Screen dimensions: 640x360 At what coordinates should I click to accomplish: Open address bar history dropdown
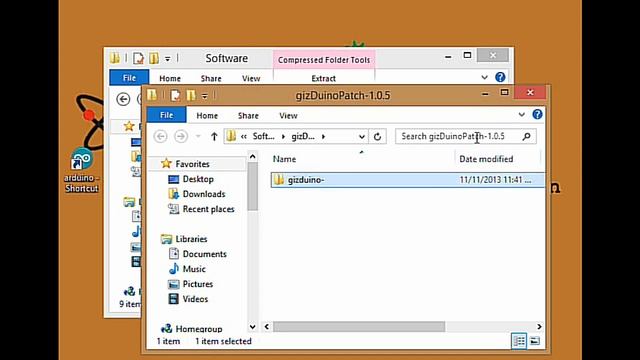[x=362, y=137]
